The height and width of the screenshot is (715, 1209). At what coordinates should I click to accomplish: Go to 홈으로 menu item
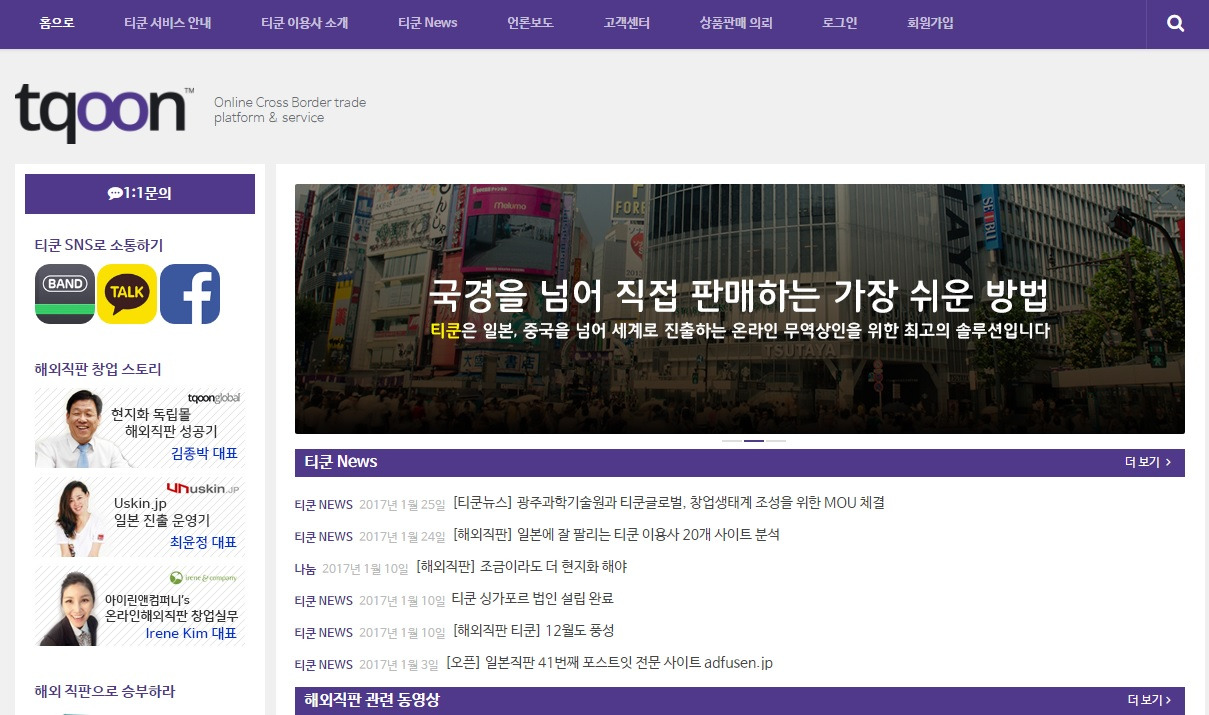(x=57, y=23)
